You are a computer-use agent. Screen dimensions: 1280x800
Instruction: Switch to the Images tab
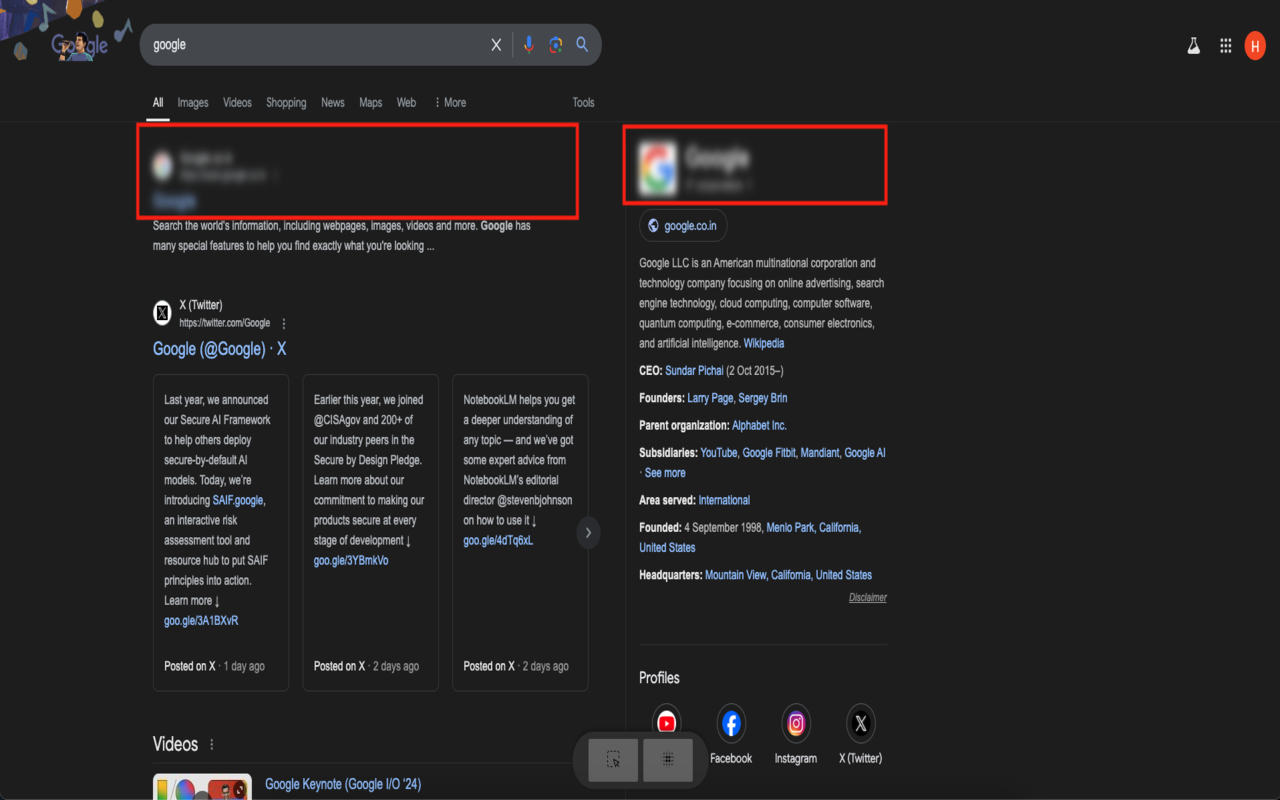pyautogui.click(x=192, y=102)
